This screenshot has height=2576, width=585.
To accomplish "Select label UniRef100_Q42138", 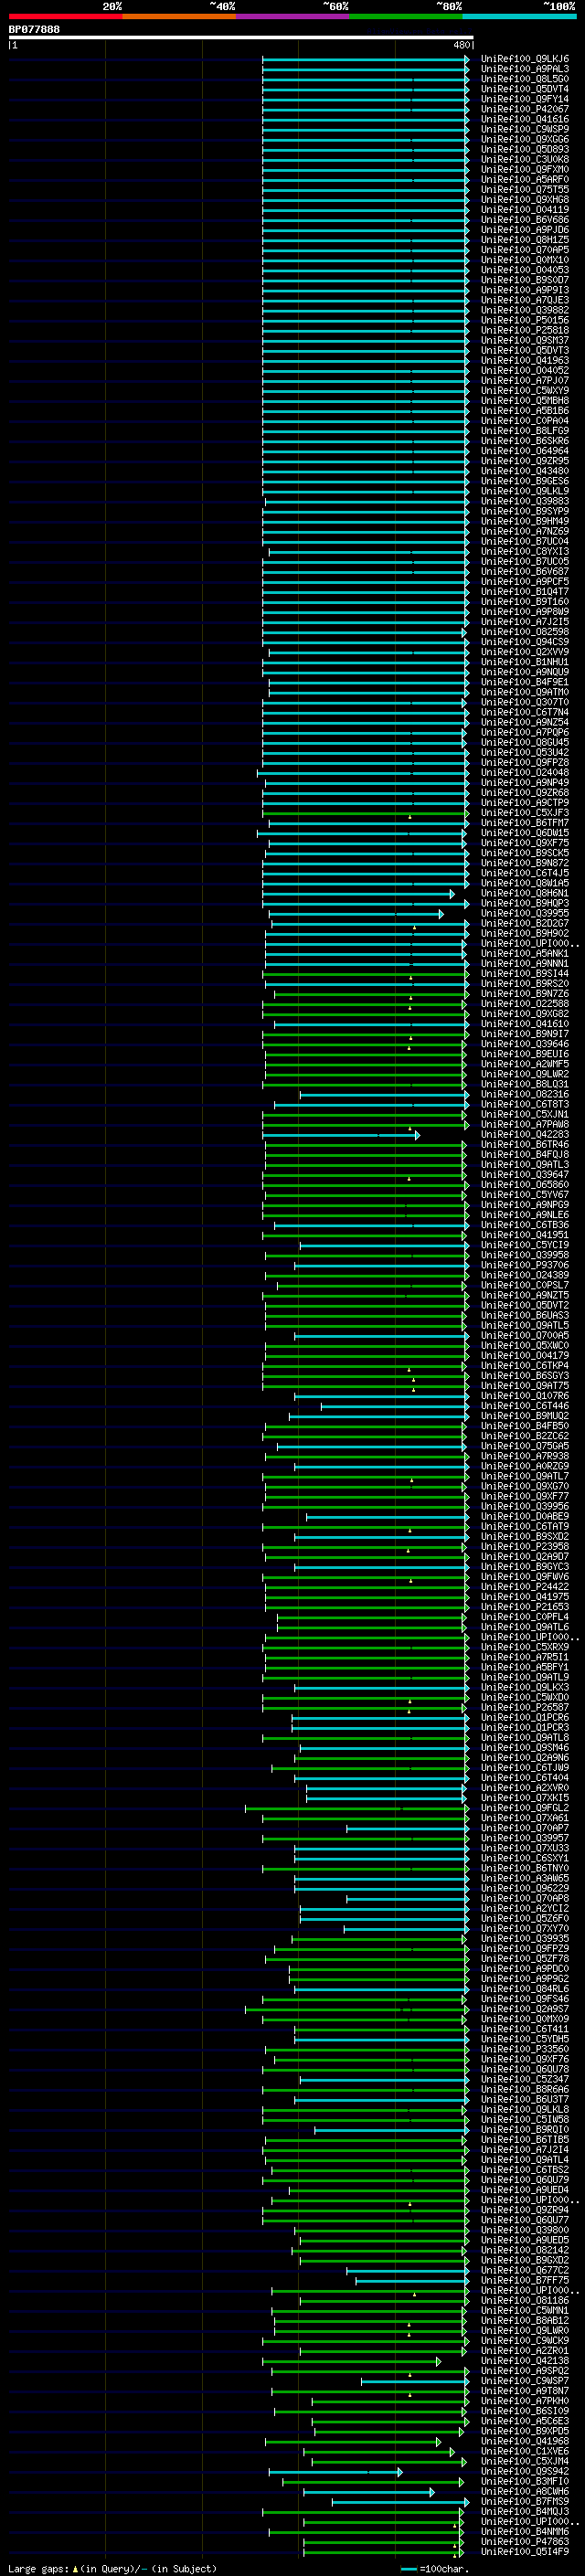I will 525,2360.
